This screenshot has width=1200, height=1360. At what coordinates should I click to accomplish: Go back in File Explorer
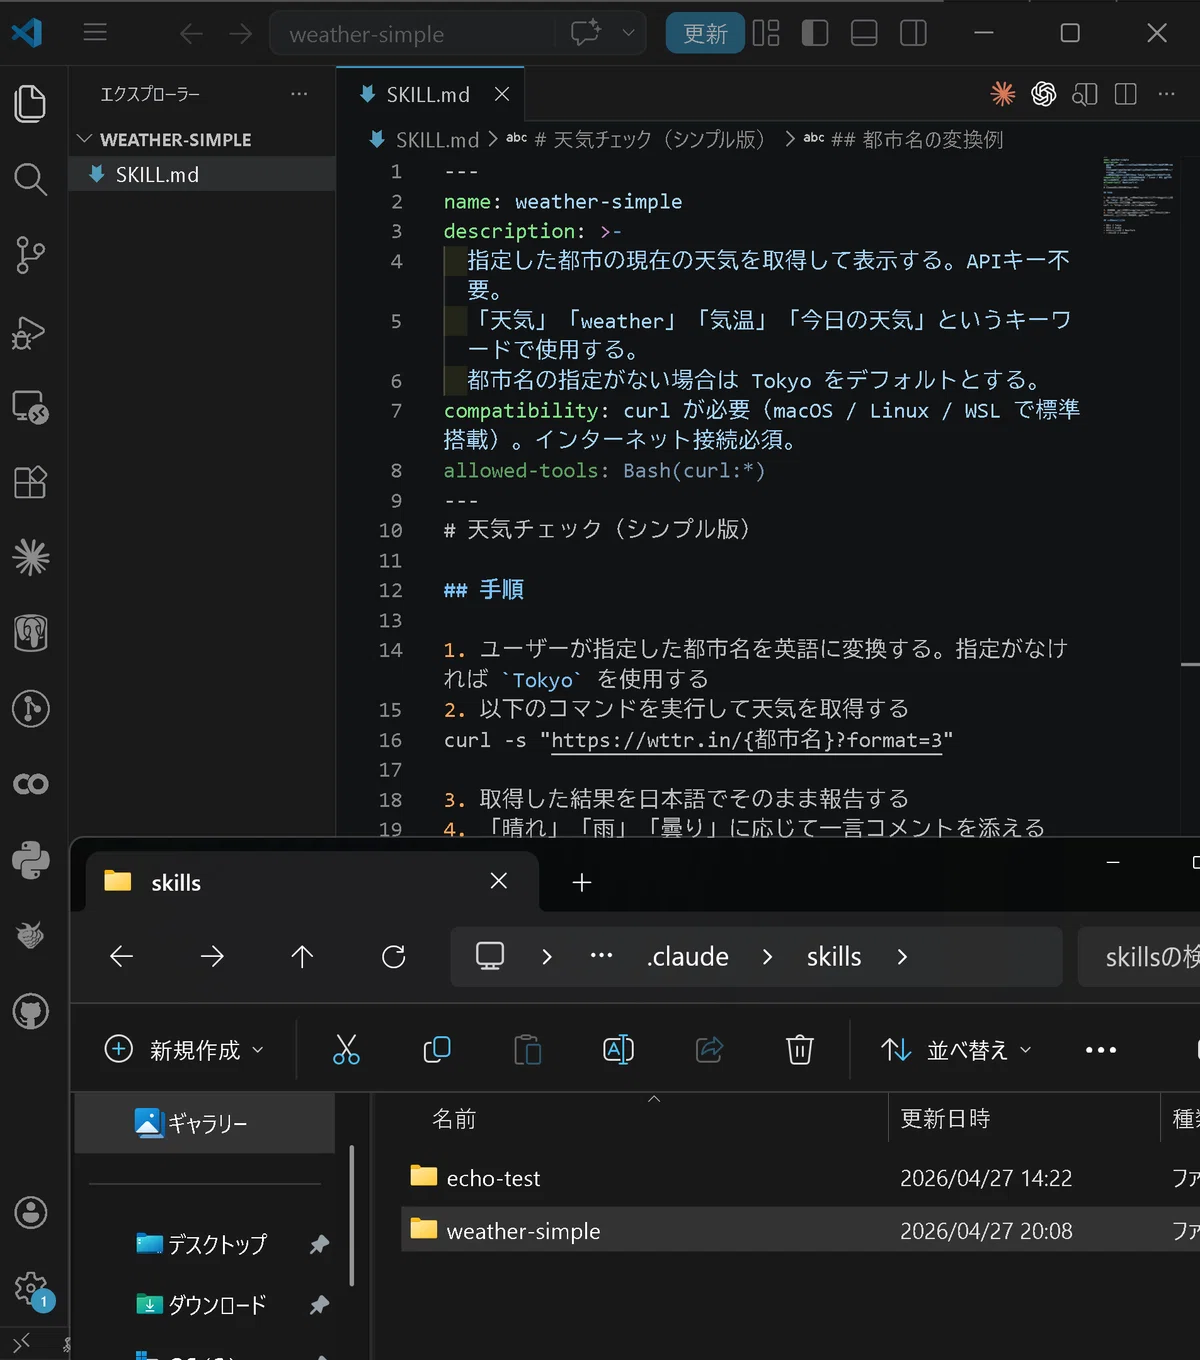coord(121,957)
